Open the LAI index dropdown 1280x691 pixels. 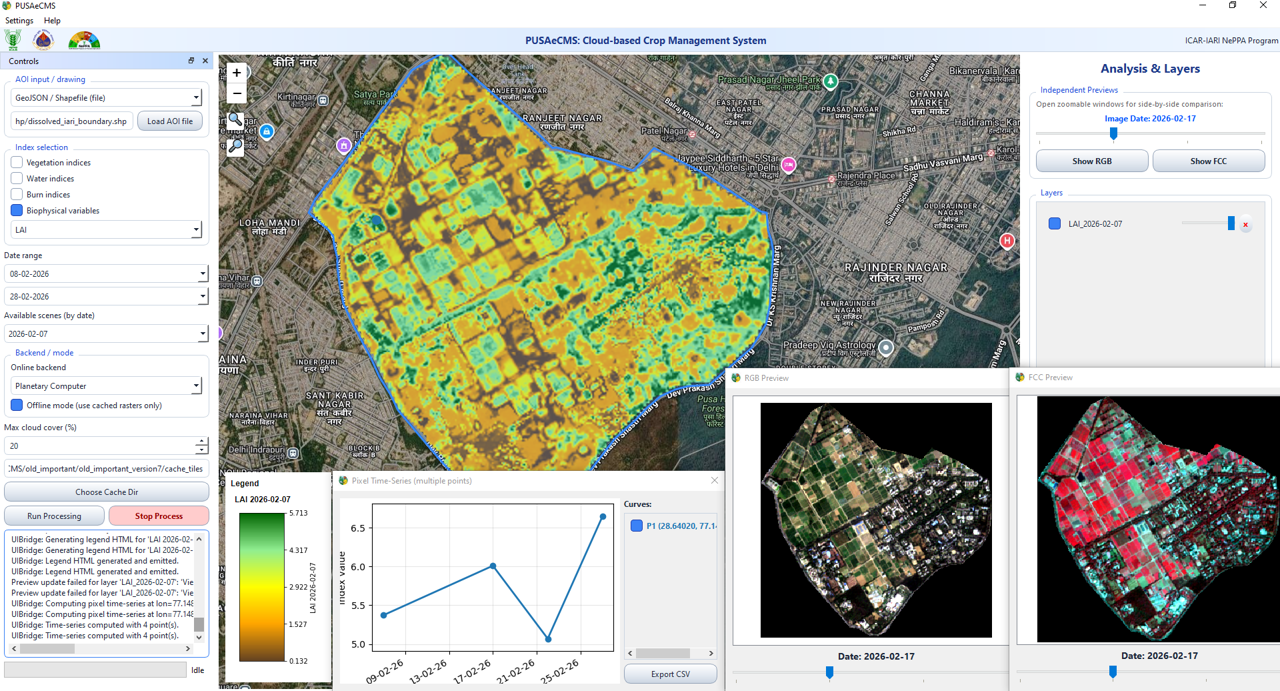pyautogui.click(x=106, y=230)
